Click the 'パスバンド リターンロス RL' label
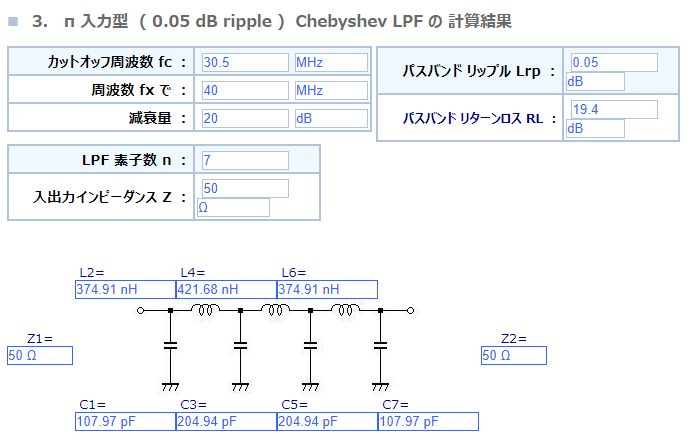This screenshot has width=691, height=443. pos(479,118)
